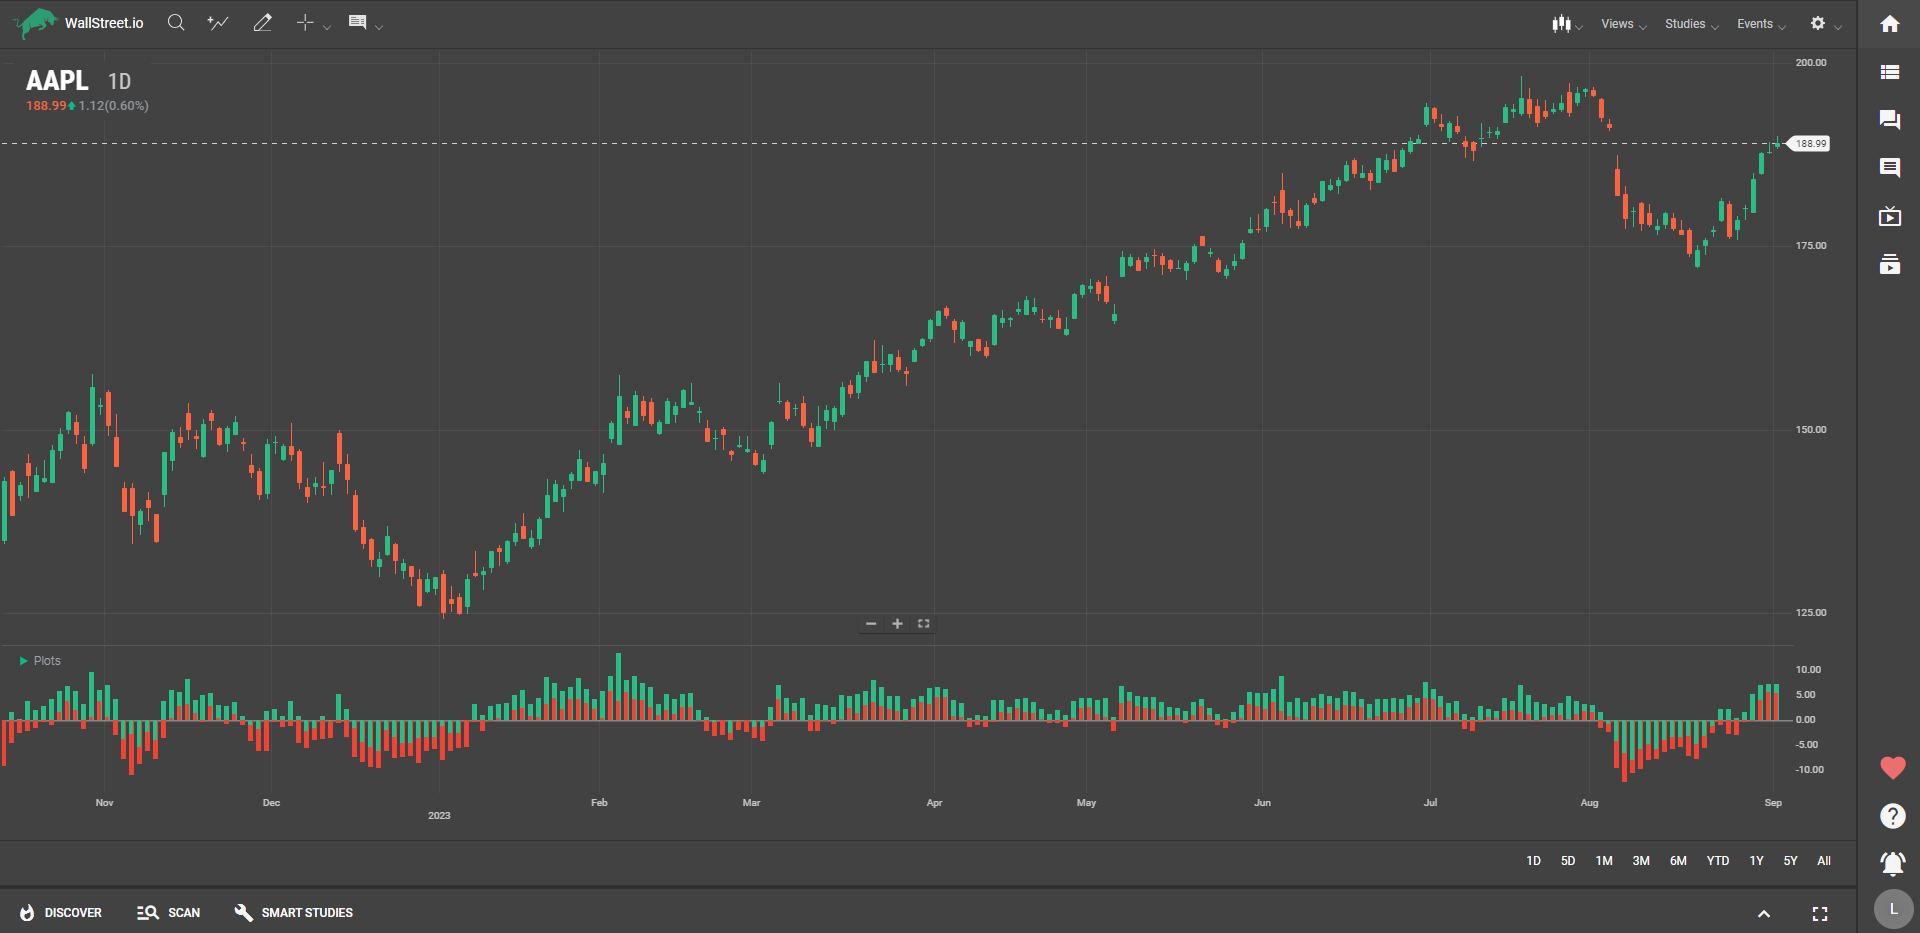The width and height of the screenshot is (1920, 933).
Task: Open the Scan tool
Action: pos(168,913)
